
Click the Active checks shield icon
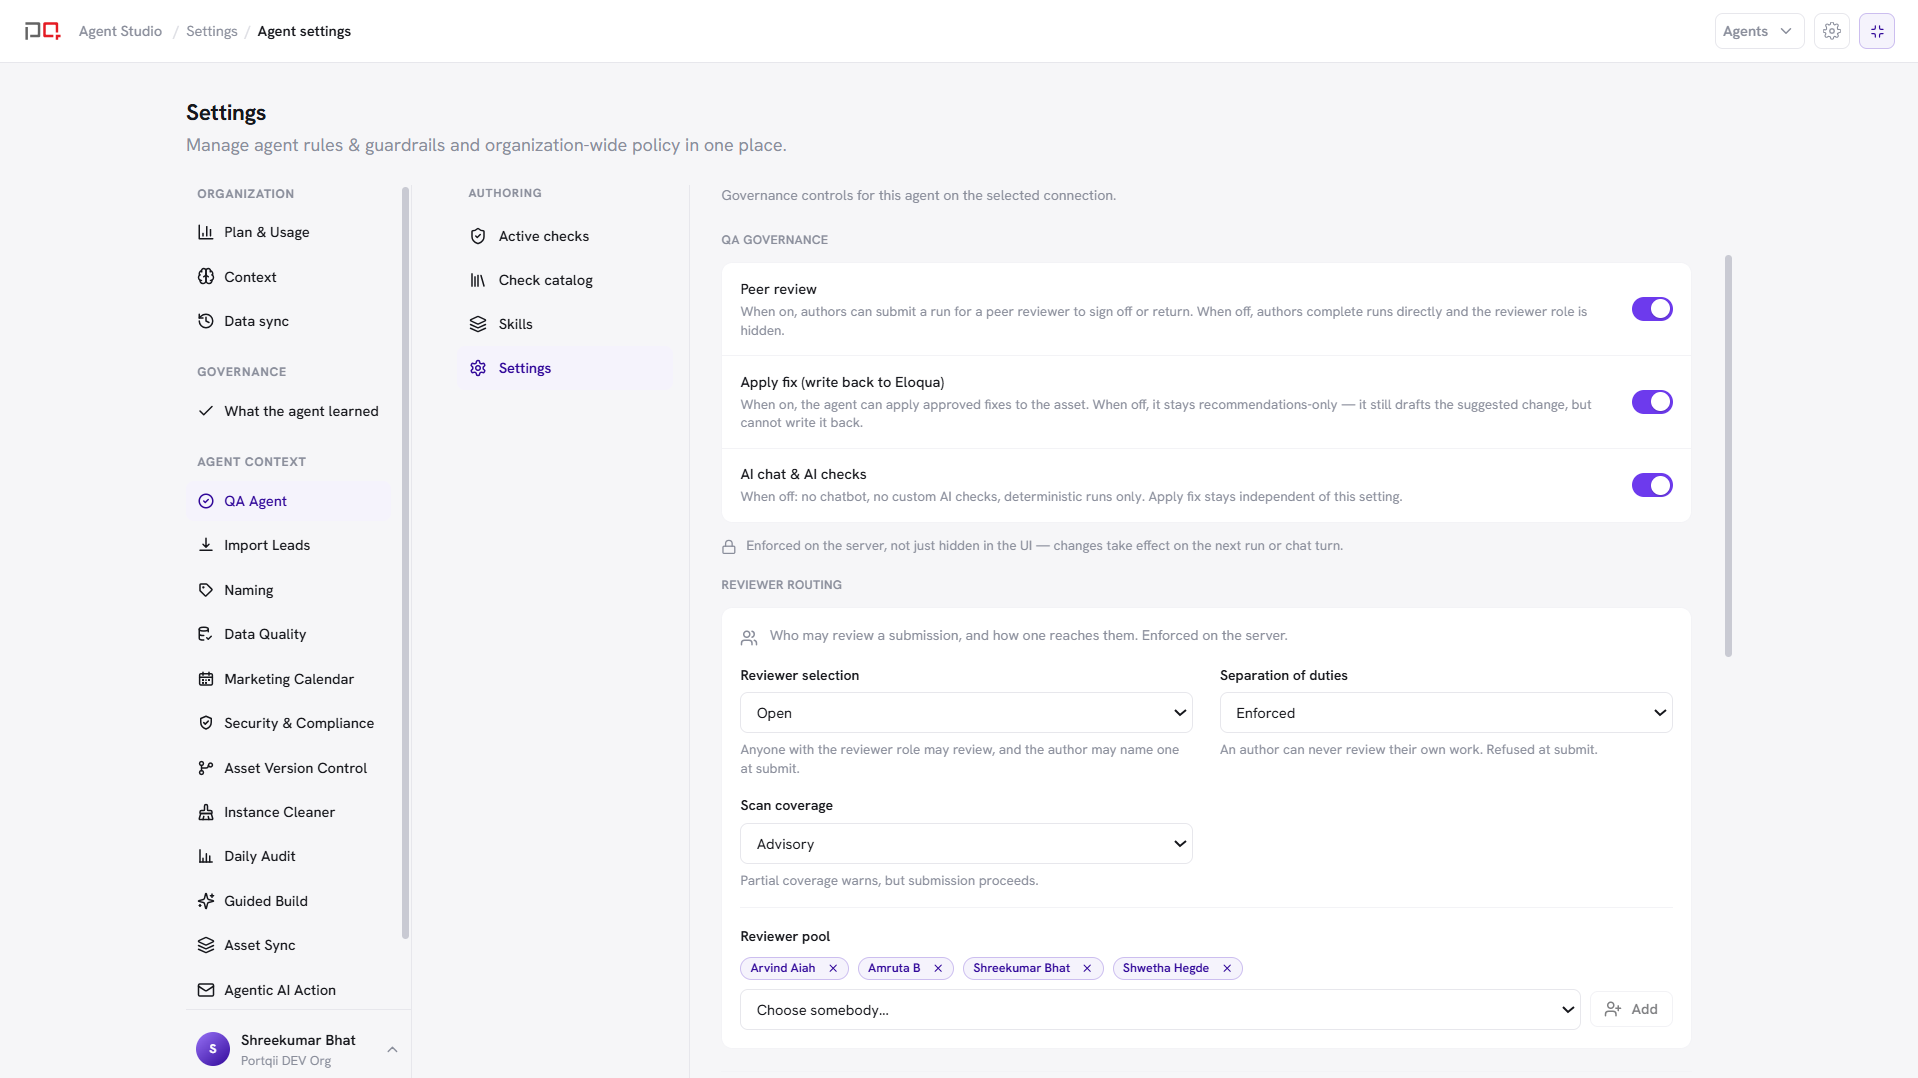[478, 236]
